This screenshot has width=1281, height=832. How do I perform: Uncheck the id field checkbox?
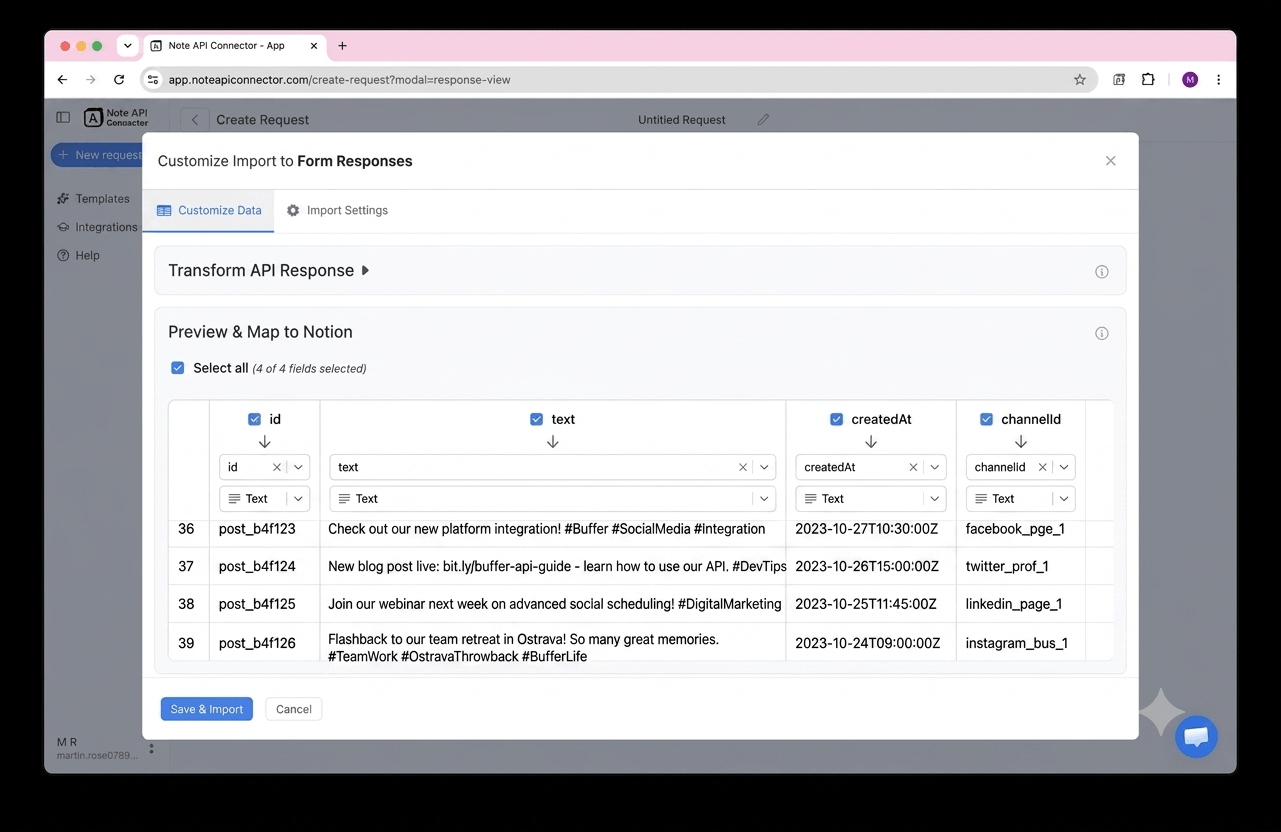(254, 420)
